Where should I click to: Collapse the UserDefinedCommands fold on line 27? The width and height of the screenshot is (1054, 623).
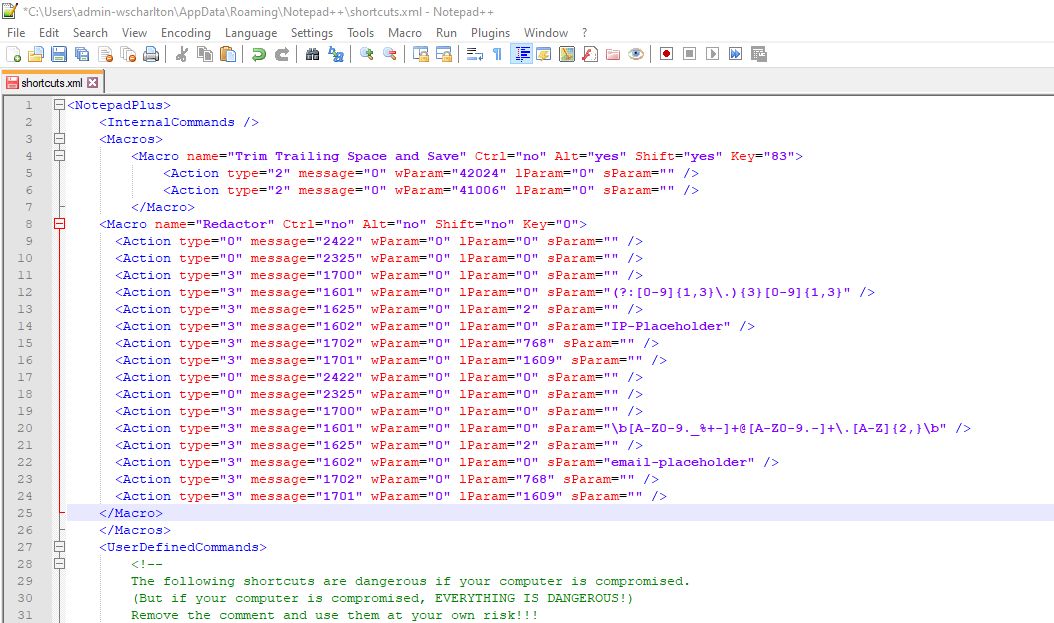[59, 547]
